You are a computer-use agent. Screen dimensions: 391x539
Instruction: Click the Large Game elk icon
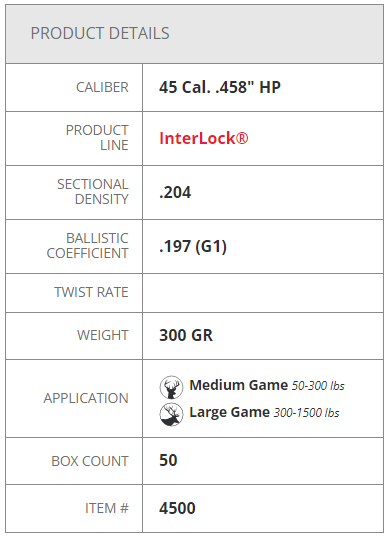[171, 414]
